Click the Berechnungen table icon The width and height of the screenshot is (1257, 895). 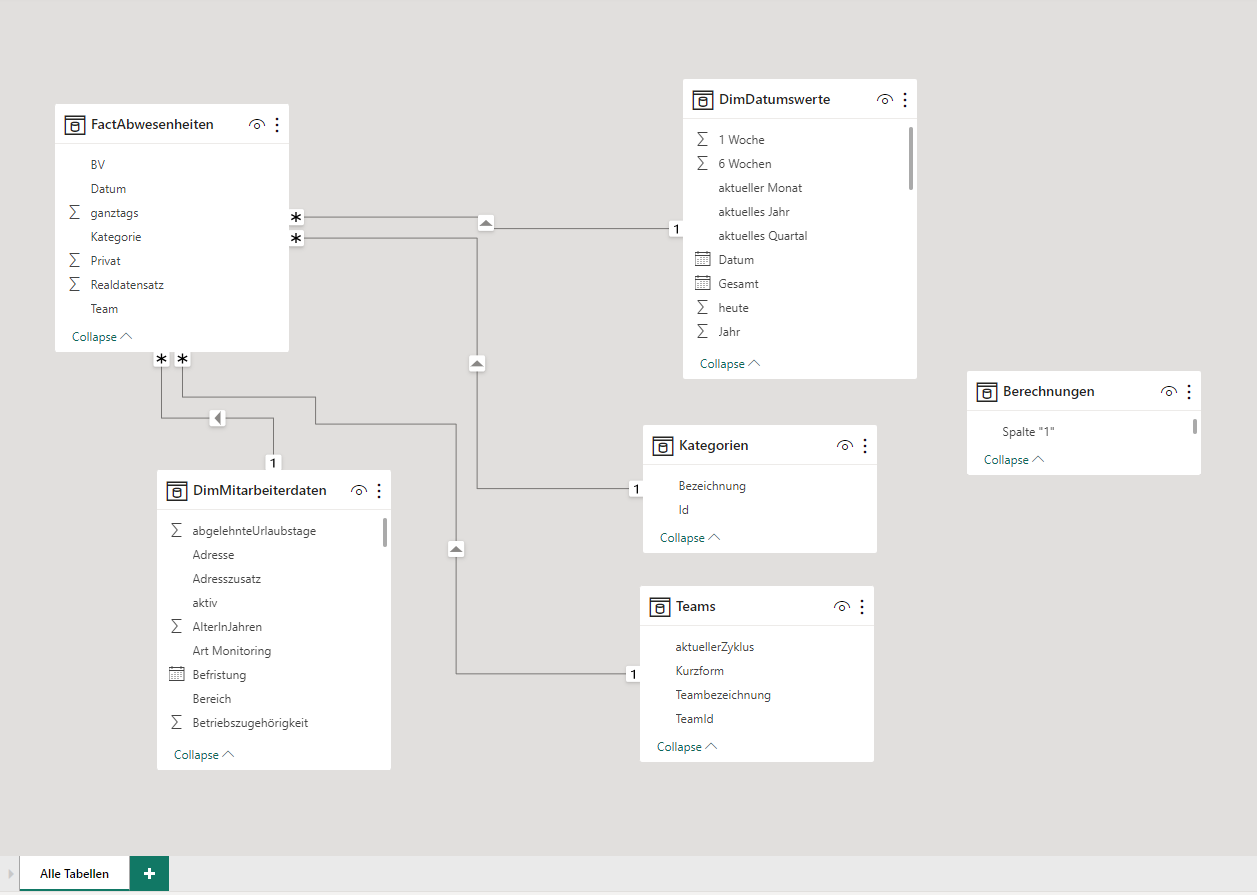tap(986, 392)
